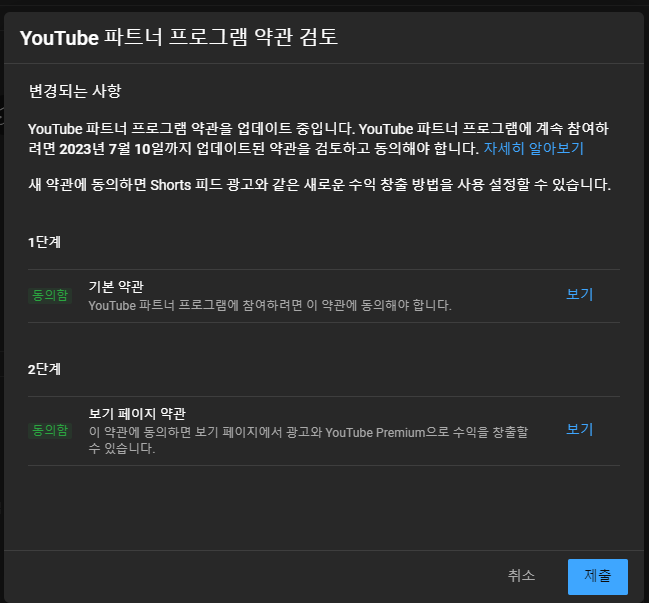Viewport: 649px width, 603px height.
Task: Click the blue 제출 submit button
Action: coord(597,577)
